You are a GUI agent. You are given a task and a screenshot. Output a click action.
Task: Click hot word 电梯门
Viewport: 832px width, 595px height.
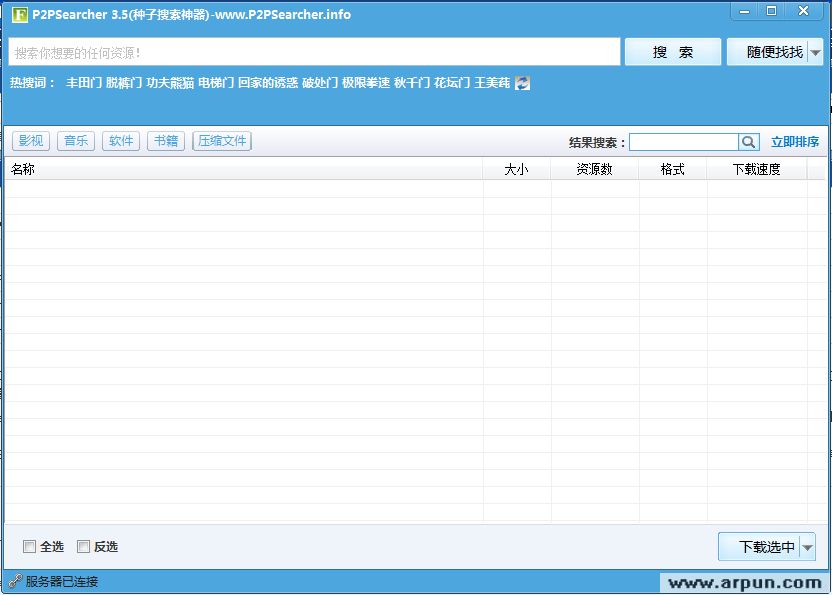click(216, 83)
